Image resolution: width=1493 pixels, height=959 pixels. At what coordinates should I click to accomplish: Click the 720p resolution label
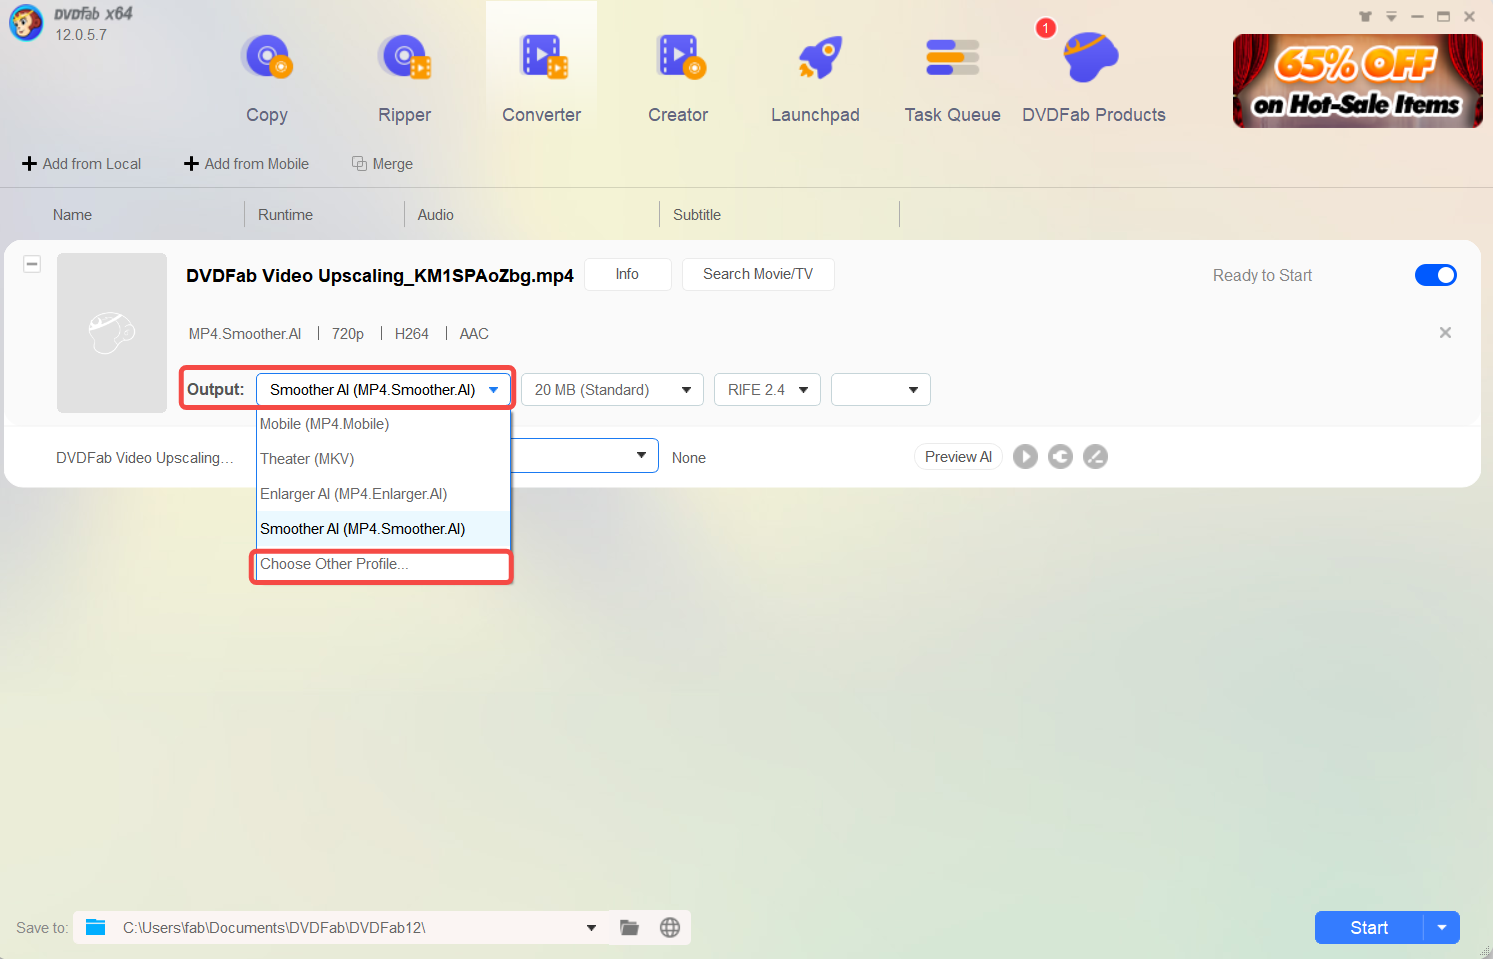pos(348,334)
